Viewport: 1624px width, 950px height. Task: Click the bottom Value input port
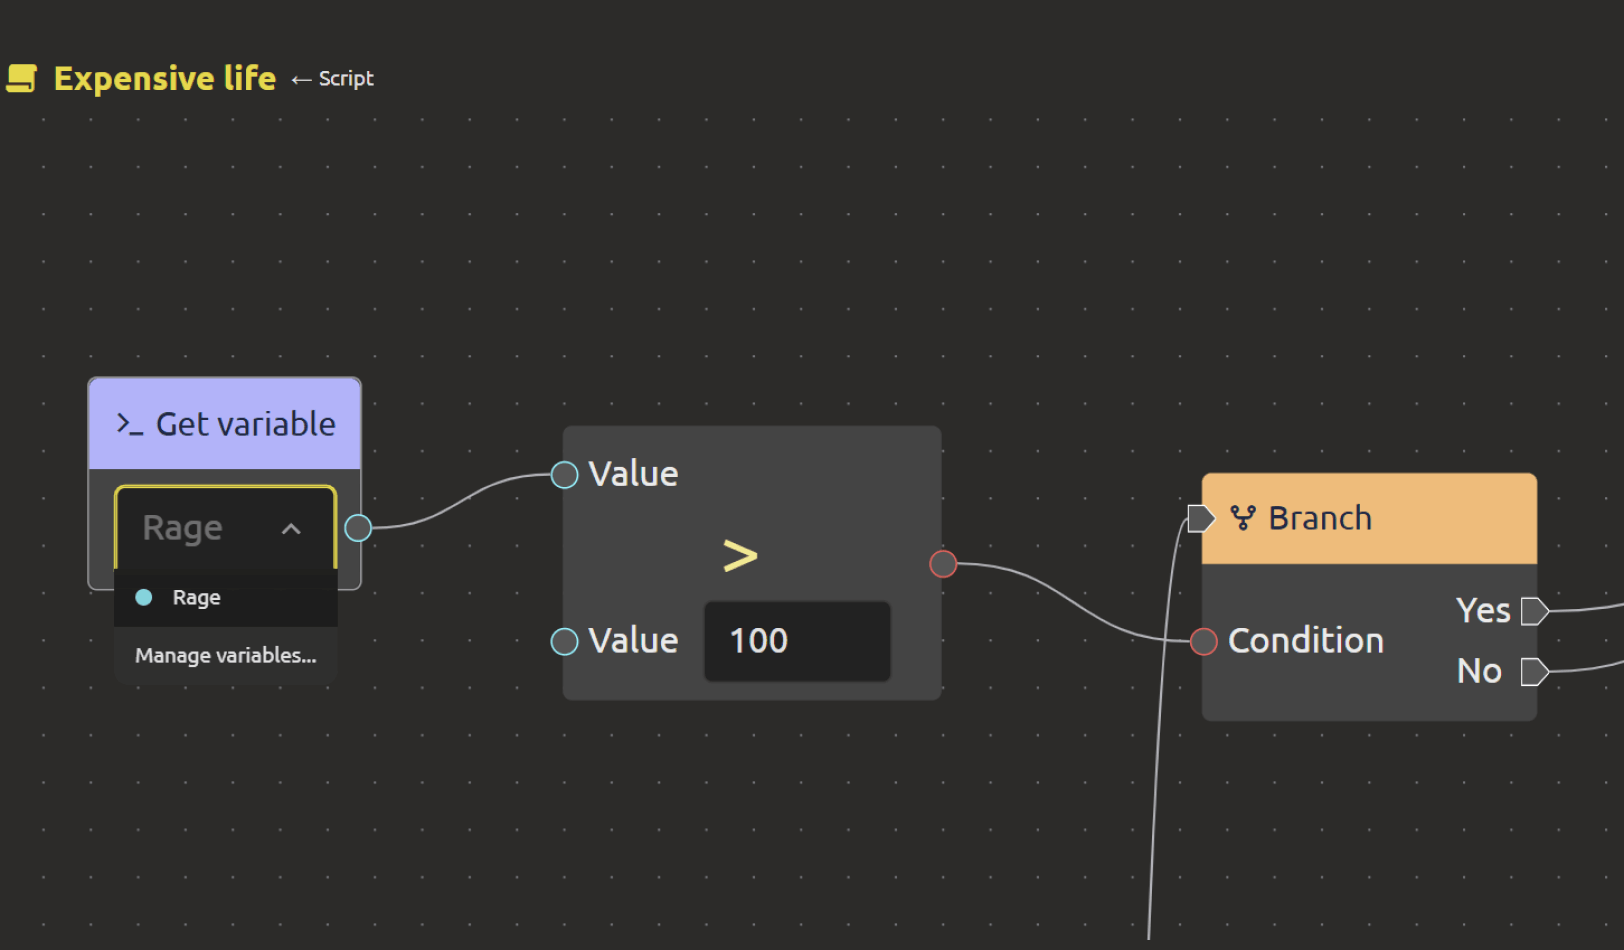click(565, 641)
